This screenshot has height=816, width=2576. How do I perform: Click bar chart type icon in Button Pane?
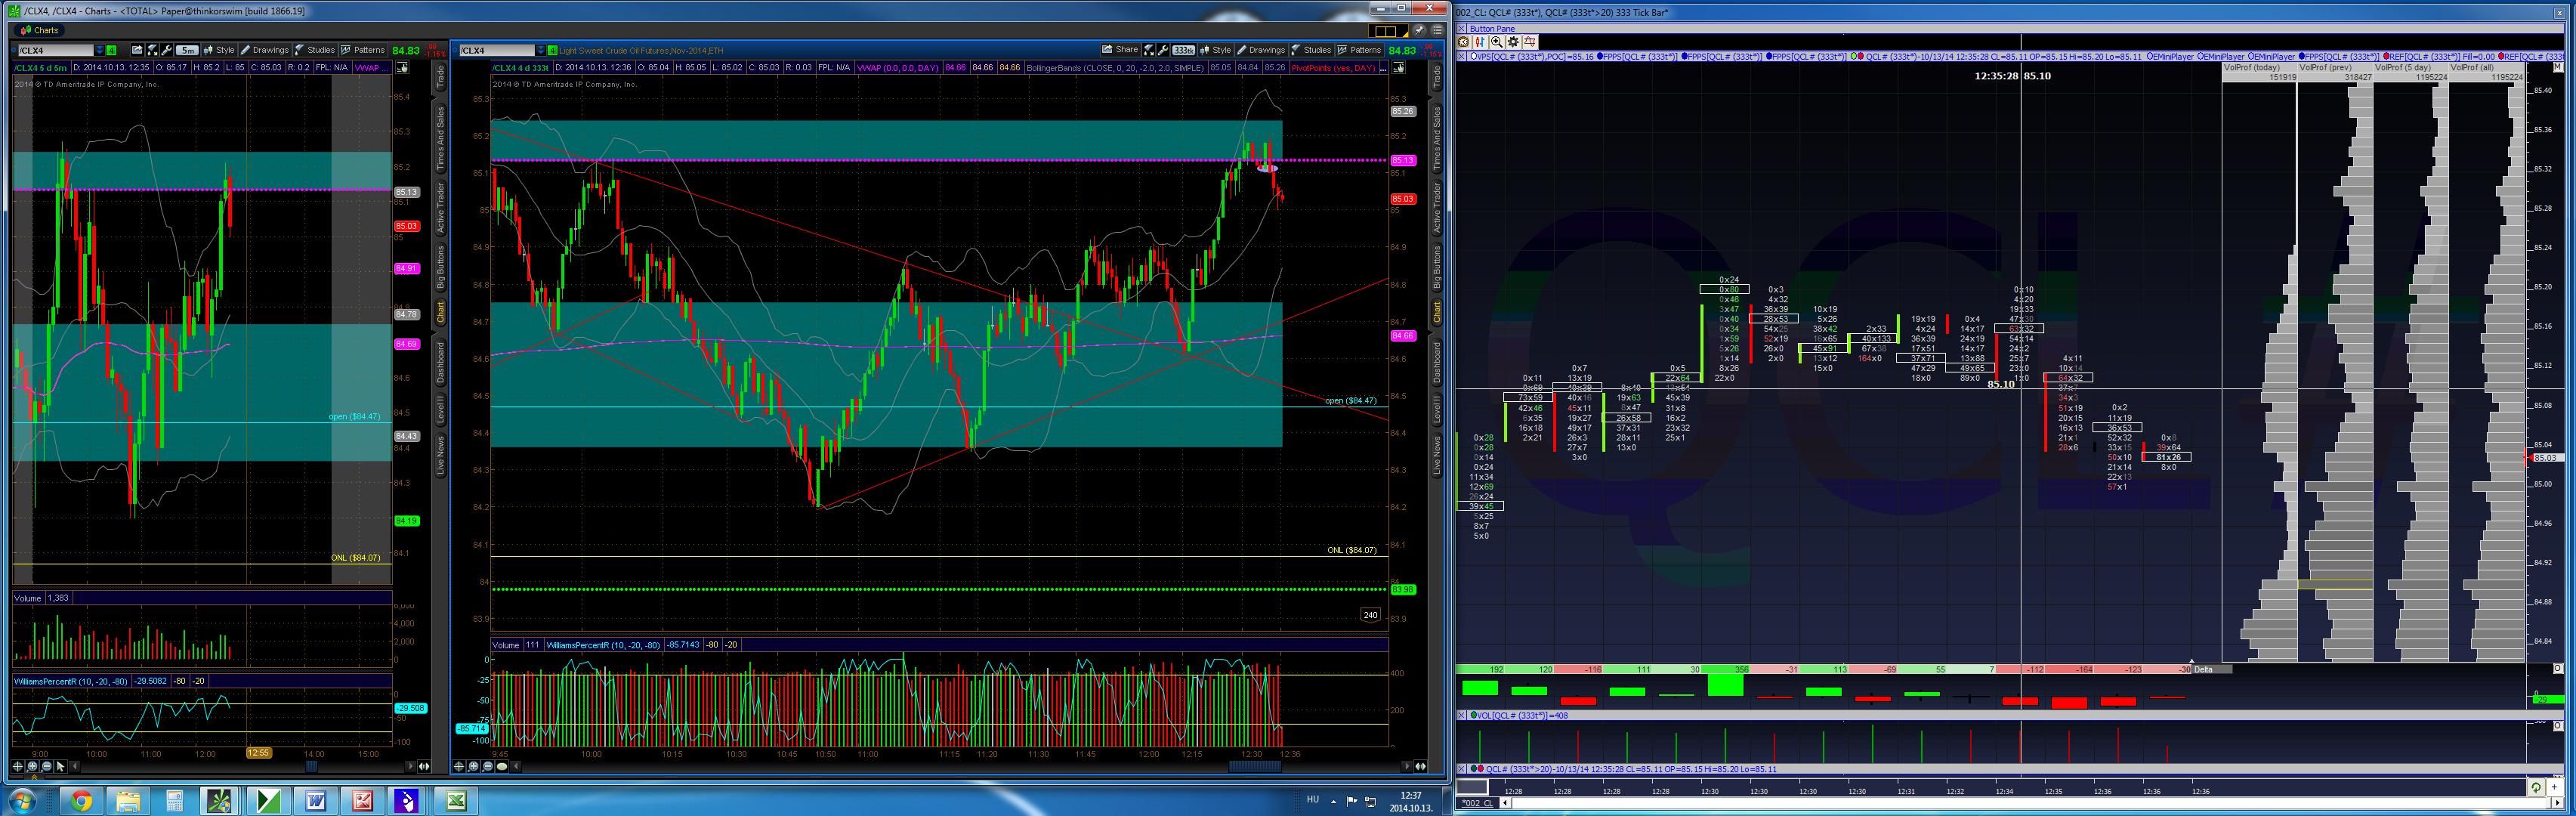pos(1480,42)
